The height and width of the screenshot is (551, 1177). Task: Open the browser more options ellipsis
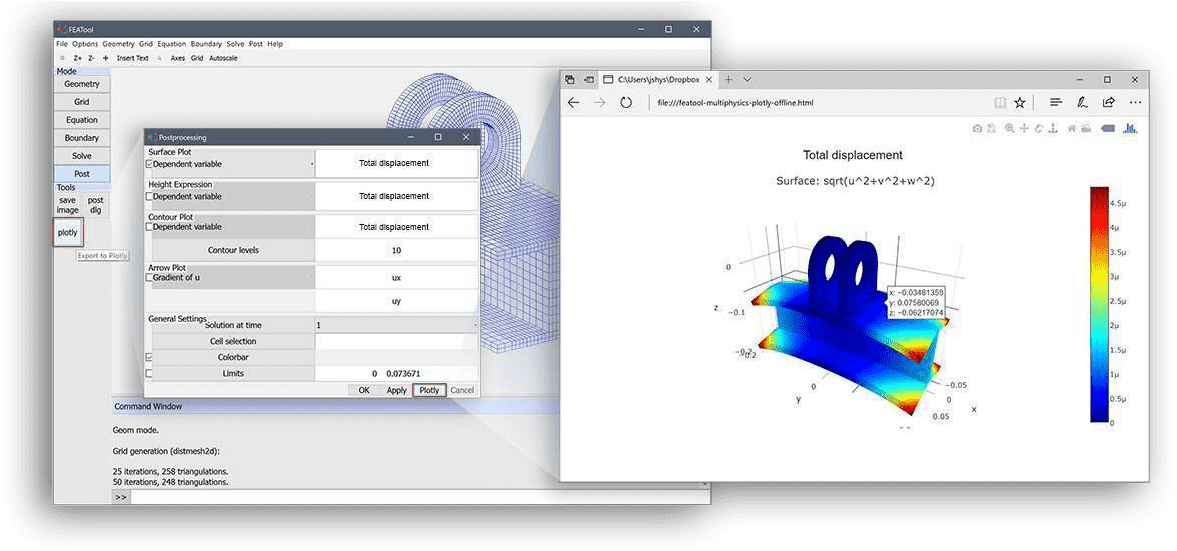(x=1135, y=102)
